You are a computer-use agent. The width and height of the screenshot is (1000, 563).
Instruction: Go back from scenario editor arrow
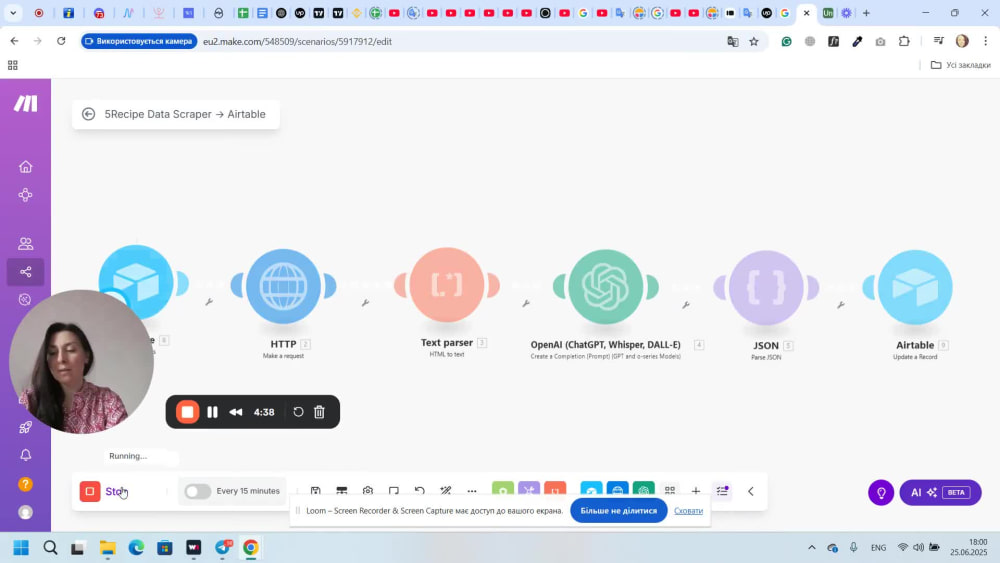89,114
